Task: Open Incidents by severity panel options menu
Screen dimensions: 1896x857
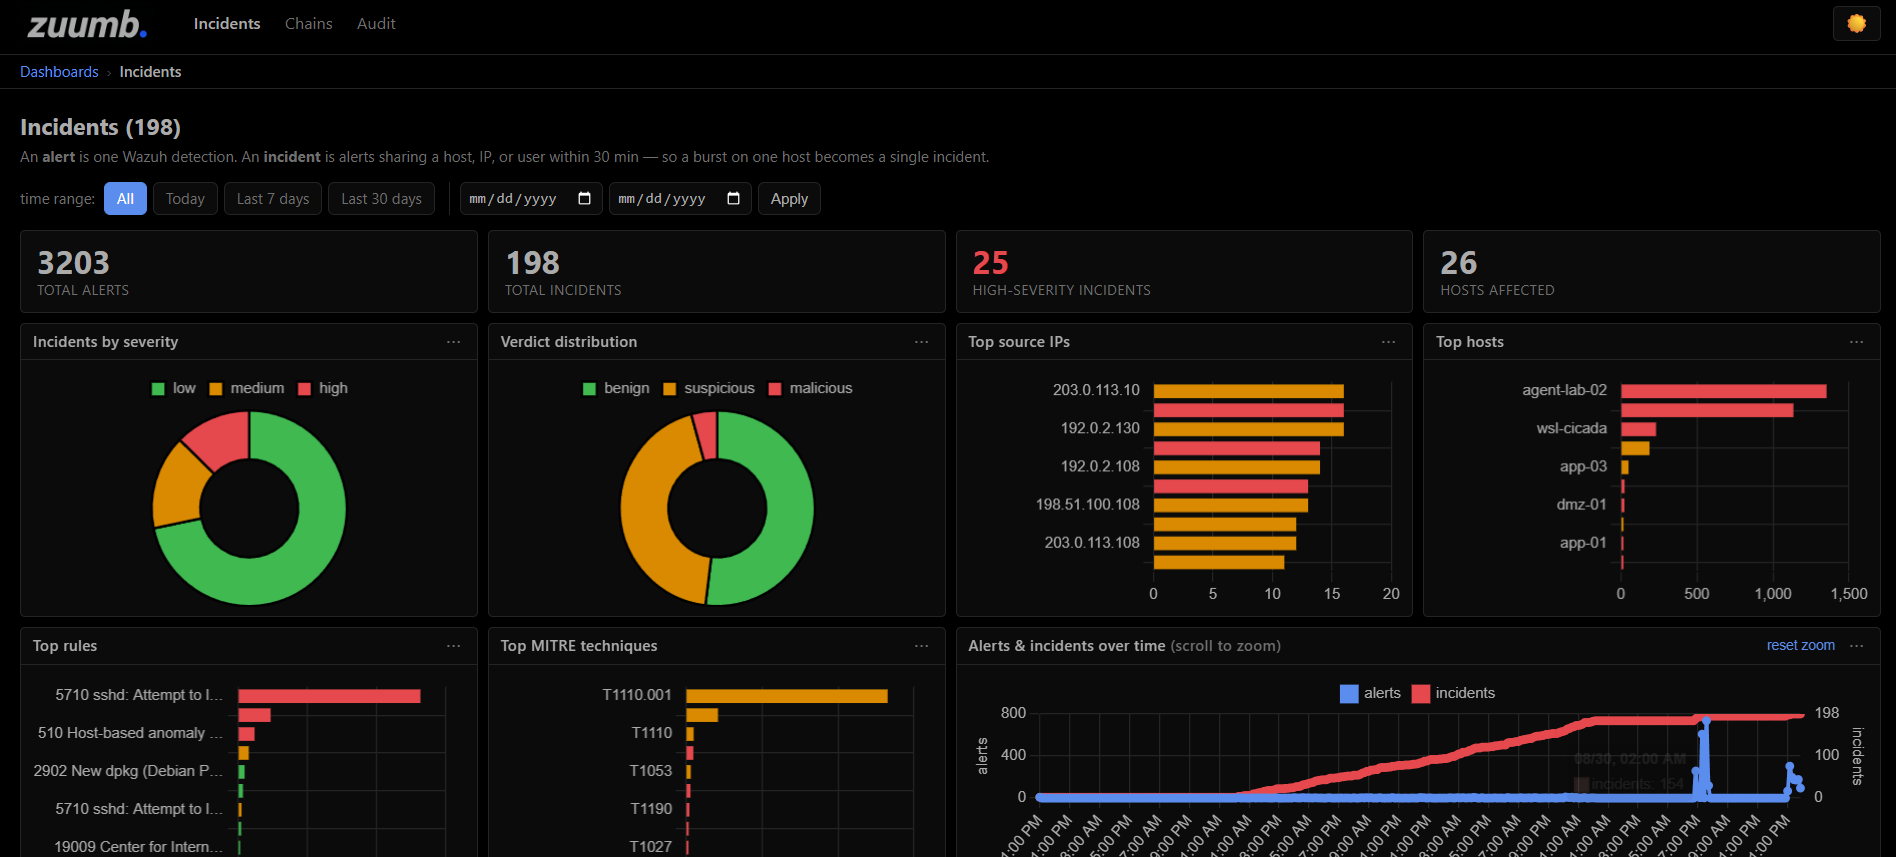Action: coord(454,342)
